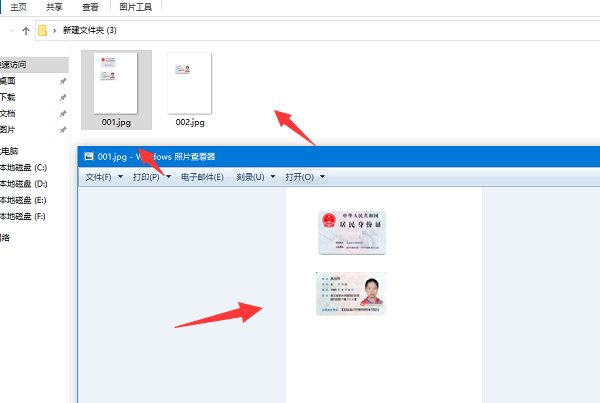This screenshot has width=600, height=403.
Task: Expand the address bar path chevron
Action: coord(54,31)
